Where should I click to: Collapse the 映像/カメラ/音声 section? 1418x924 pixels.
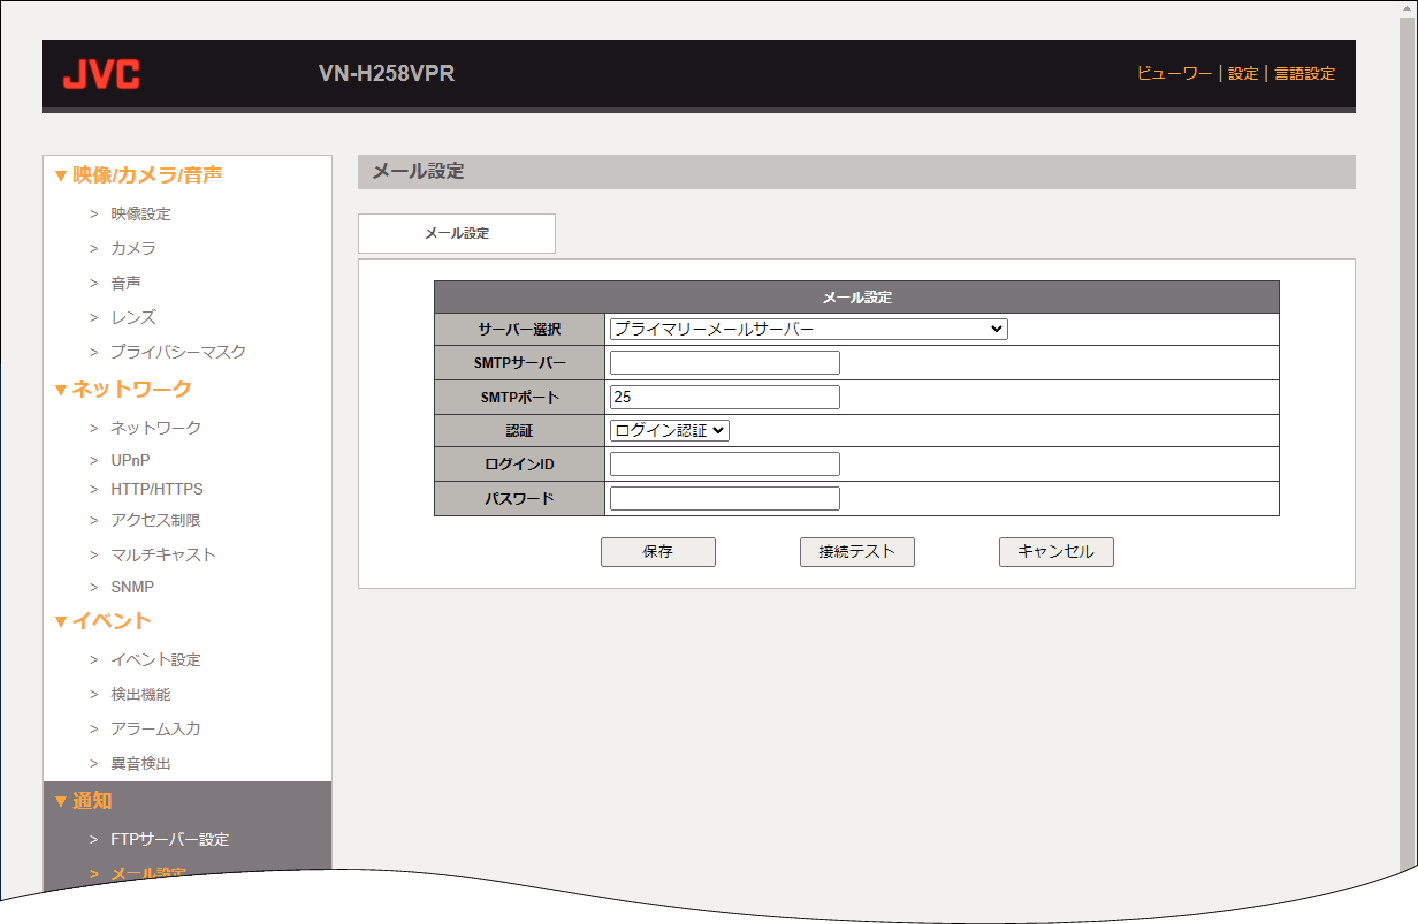[138, 175]
